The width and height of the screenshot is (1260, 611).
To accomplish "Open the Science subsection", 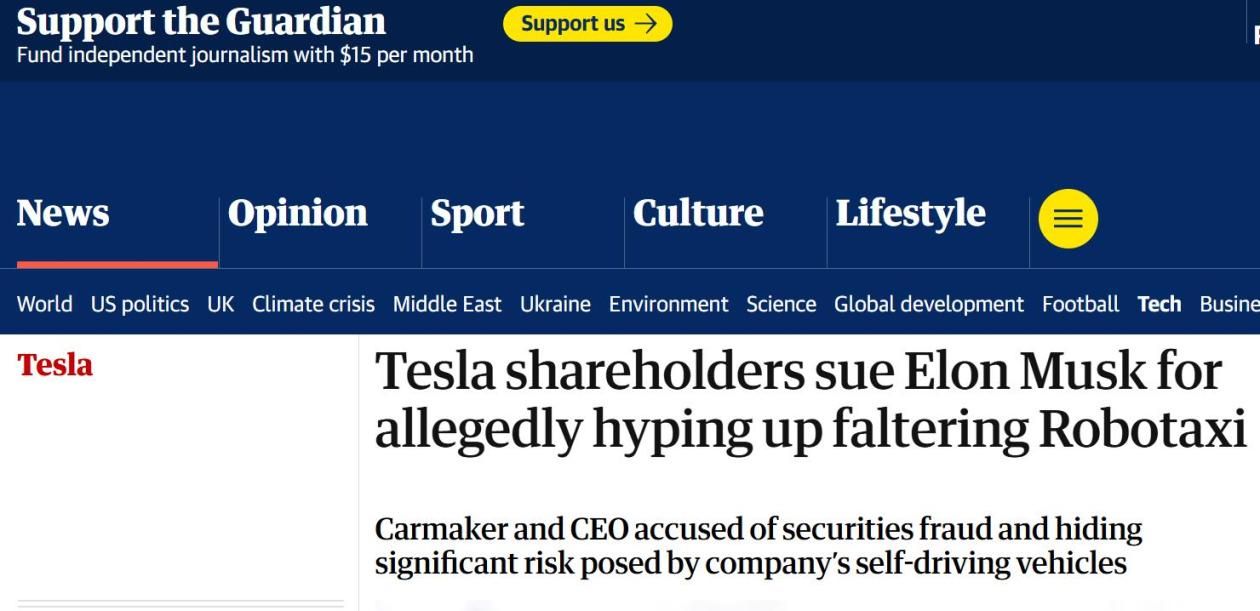I will pos(781,304).
